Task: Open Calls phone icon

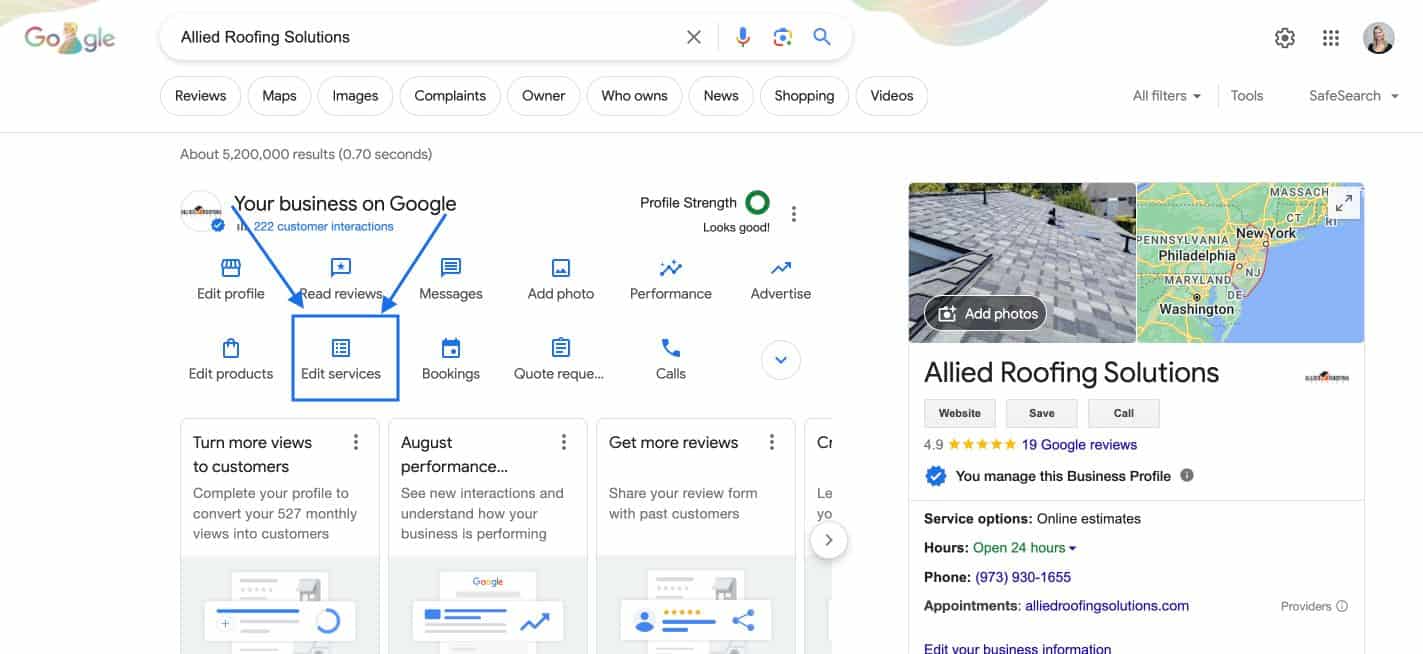Action: 671,348
